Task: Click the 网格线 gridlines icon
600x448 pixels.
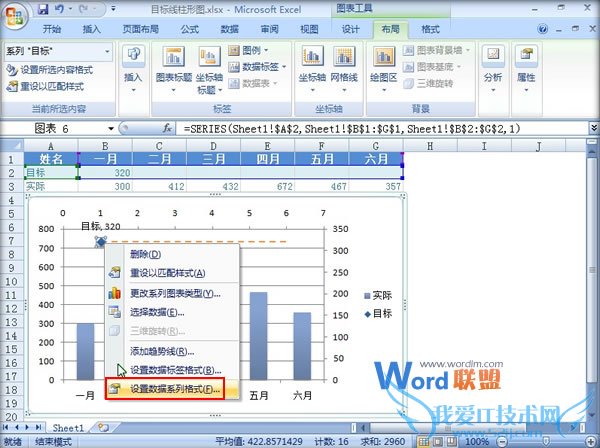Action: pyautogui.click(x=344, y=57)
